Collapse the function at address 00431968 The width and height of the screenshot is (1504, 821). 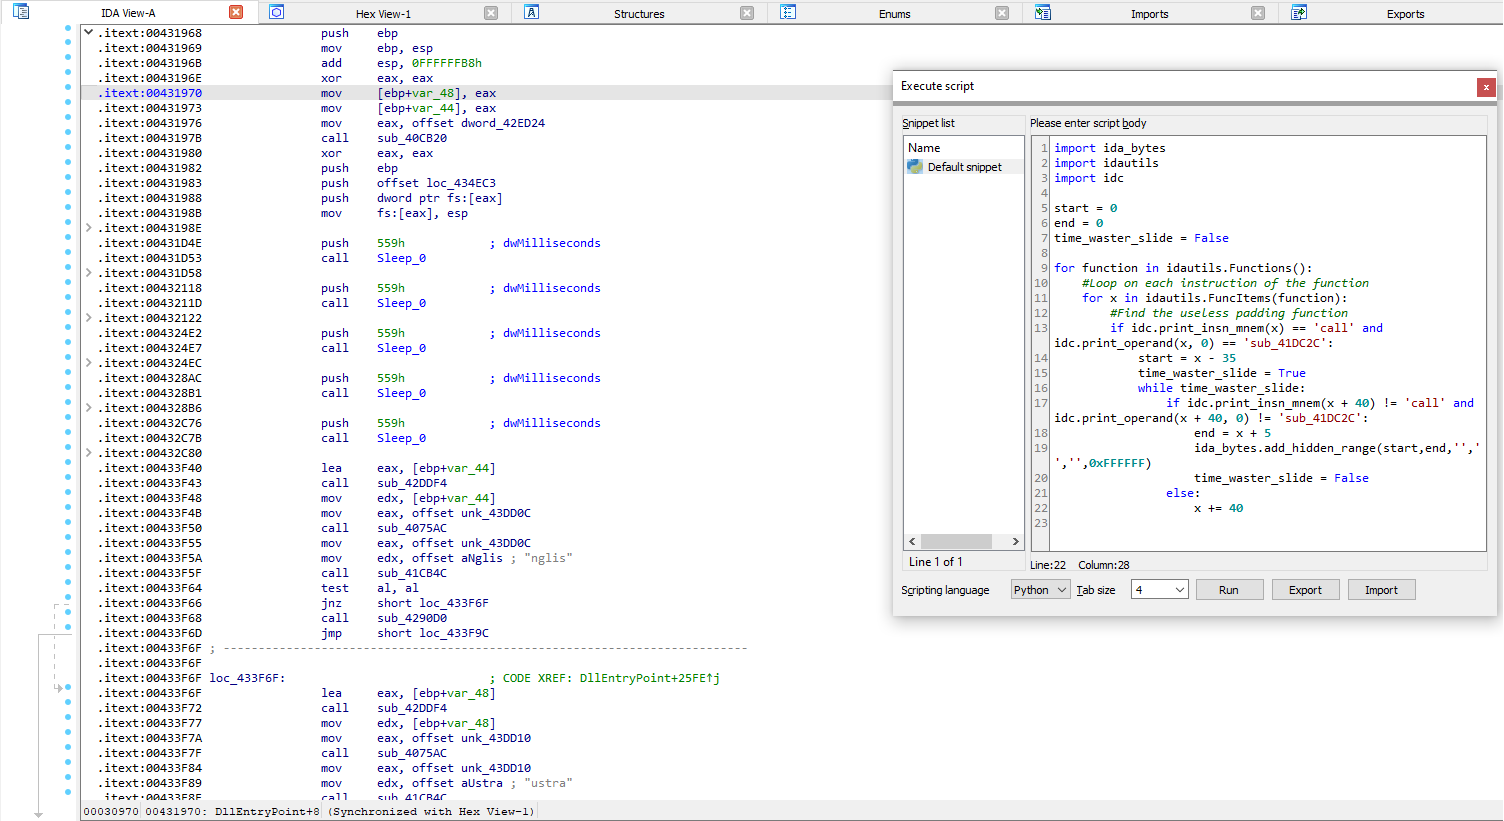click(x=89, y=33)
